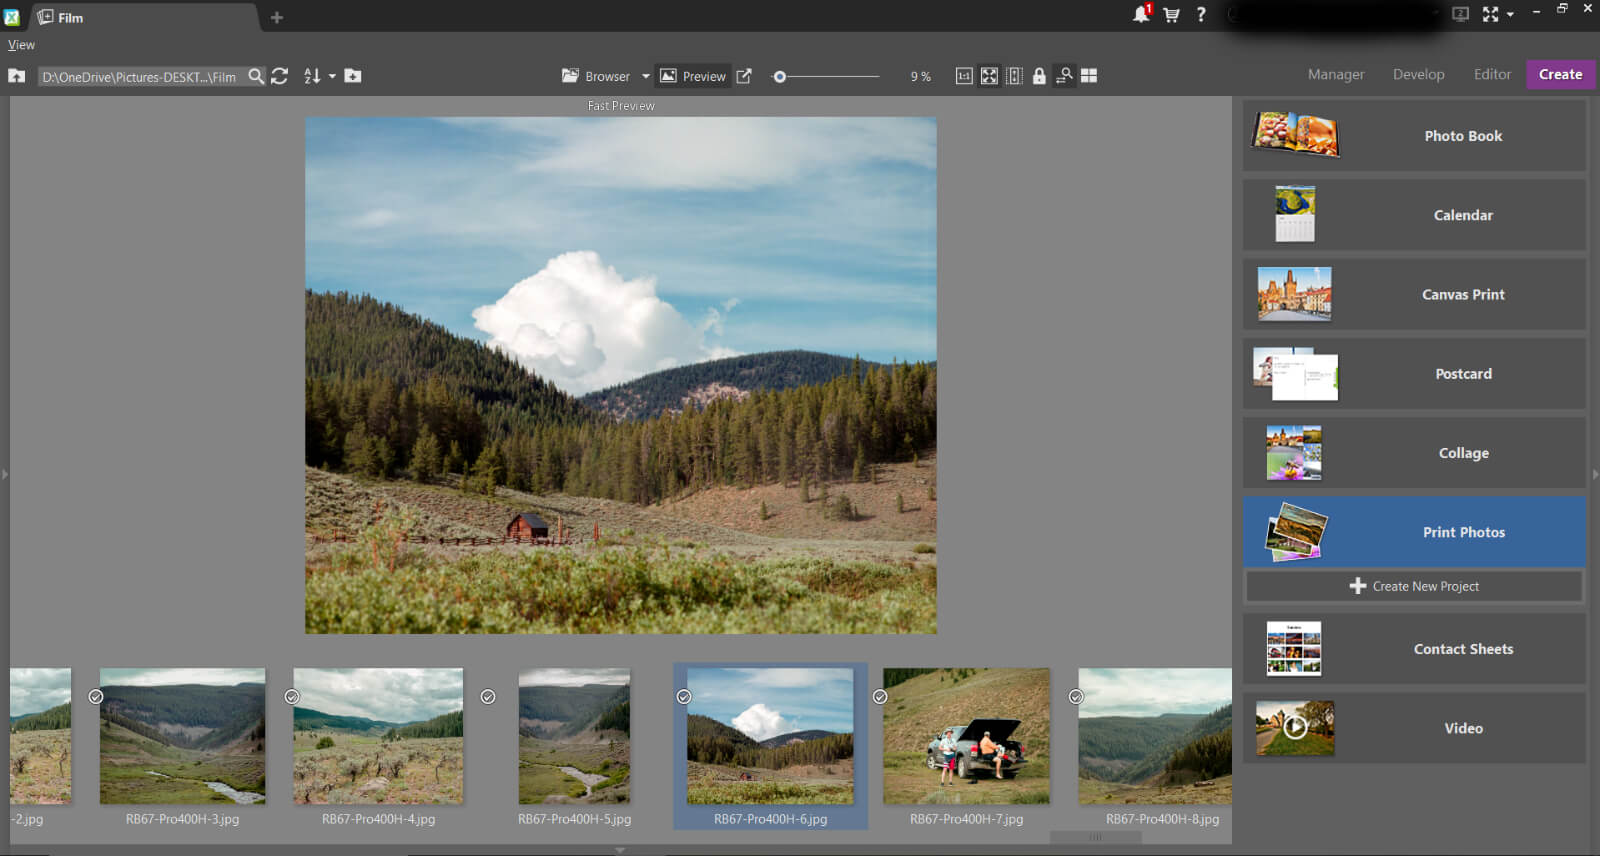Open the shopping cart icon
1600x856 pixels.
pos(1171,14)
